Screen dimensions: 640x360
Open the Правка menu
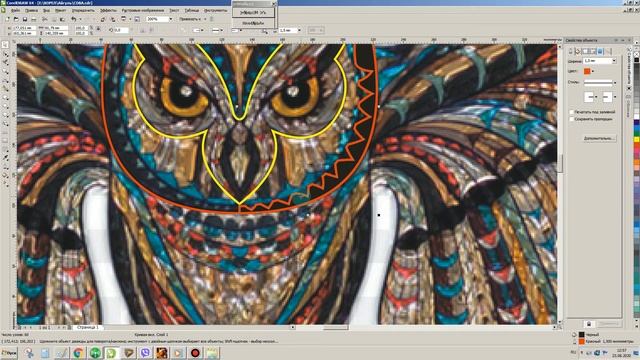[31, 10]
